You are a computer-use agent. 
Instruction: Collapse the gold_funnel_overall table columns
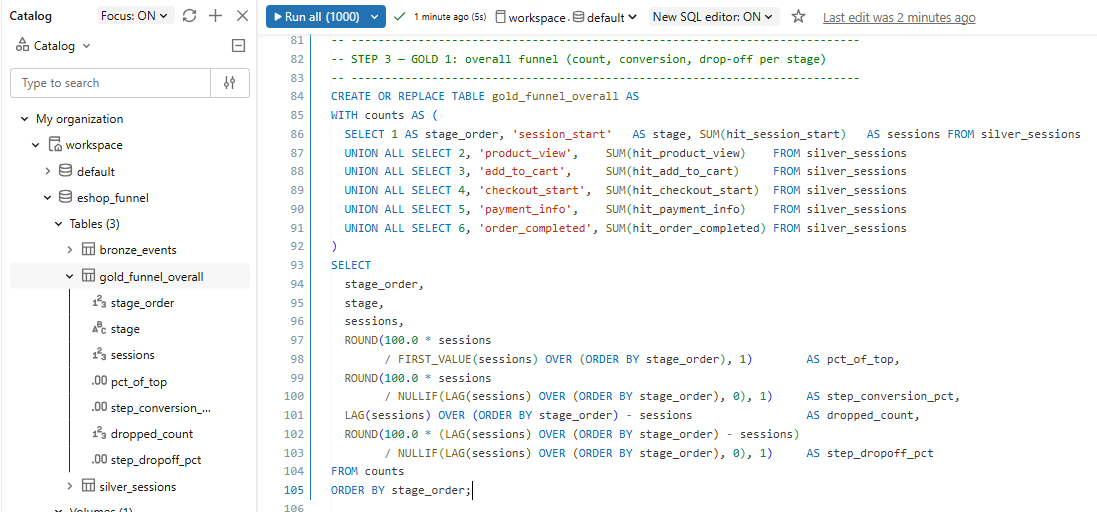tap(70, 276)
